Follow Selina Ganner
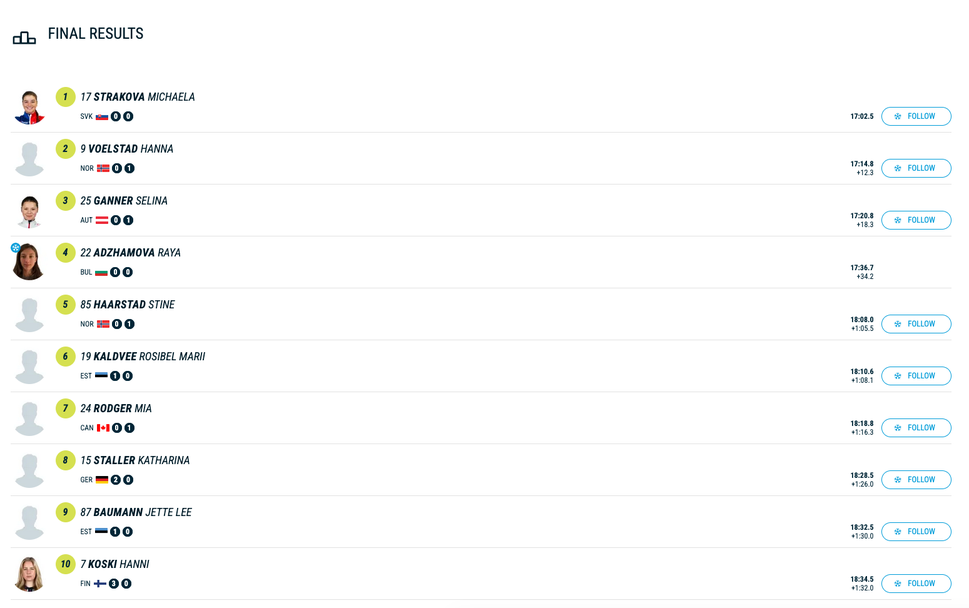This screenshot has height=608, width=969. (x=915, y=220)
